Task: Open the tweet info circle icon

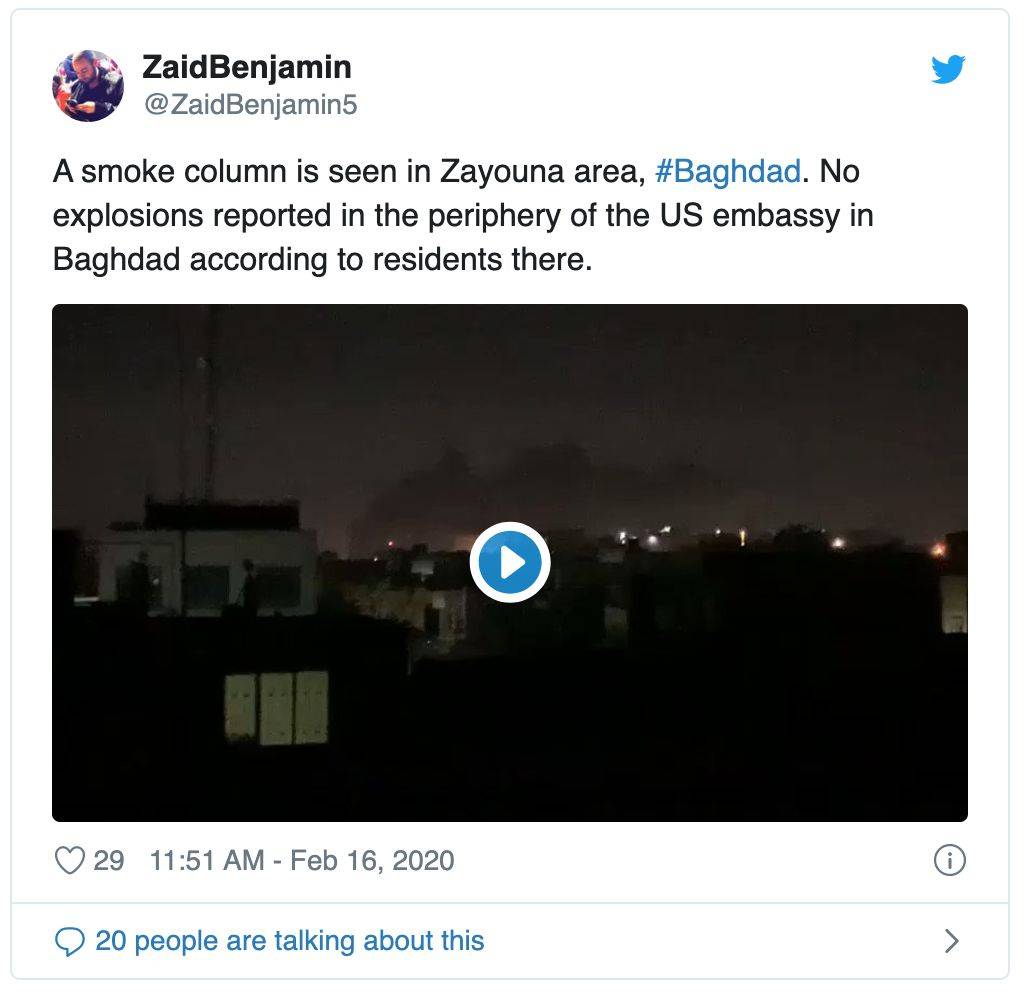Action: pyautogui.click(x=950, y=860)
